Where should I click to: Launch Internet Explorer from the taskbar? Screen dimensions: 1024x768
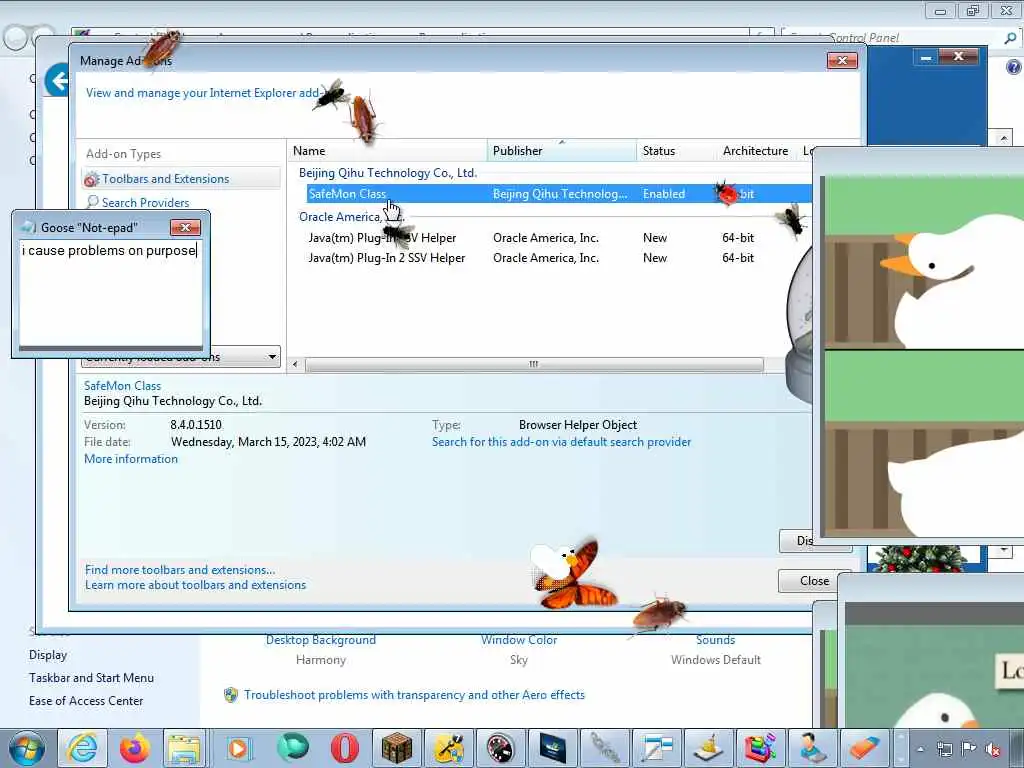pyautogui.click(x=82, y=748)
